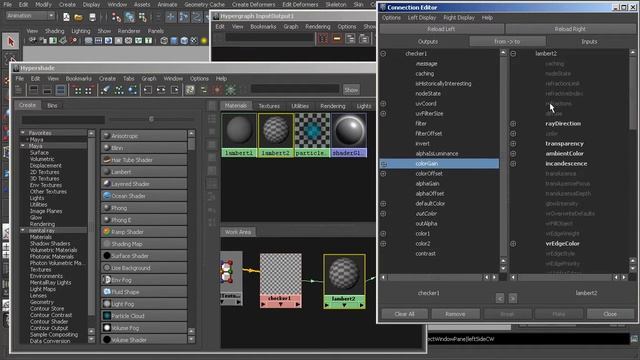Click the Reload Left button
Viewport: 640px width, 360px height.
click(441, 29)
